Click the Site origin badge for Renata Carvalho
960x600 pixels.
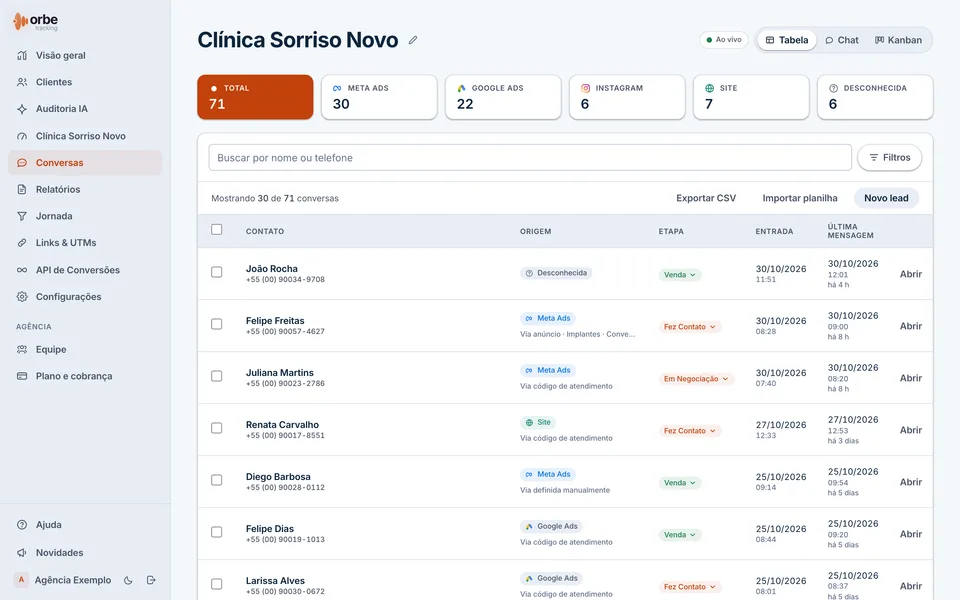click(x=538, y=422)
